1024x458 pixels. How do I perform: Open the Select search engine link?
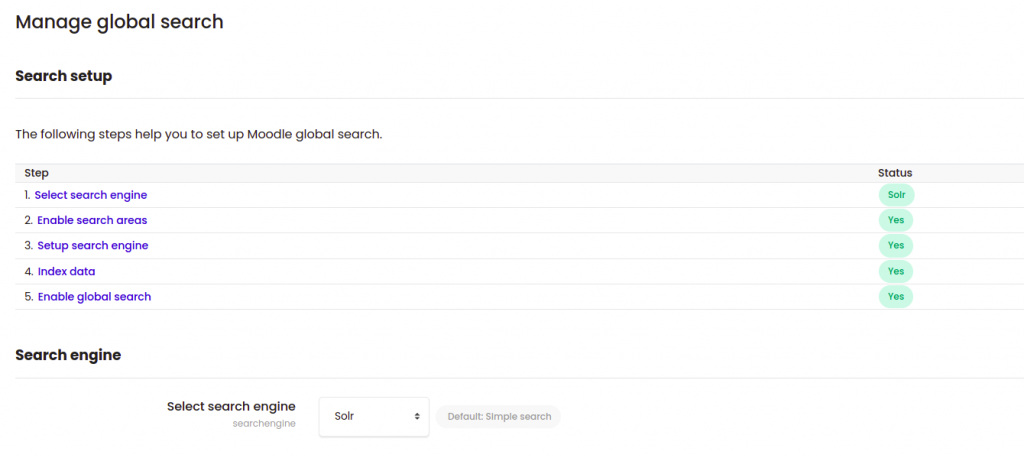click(x=91, y=195)
